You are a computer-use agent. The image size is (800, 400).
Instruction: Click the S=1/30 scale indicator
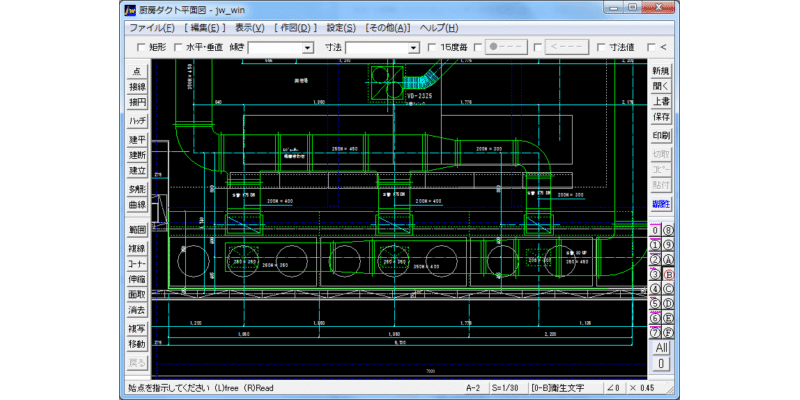tap(507, 388)
